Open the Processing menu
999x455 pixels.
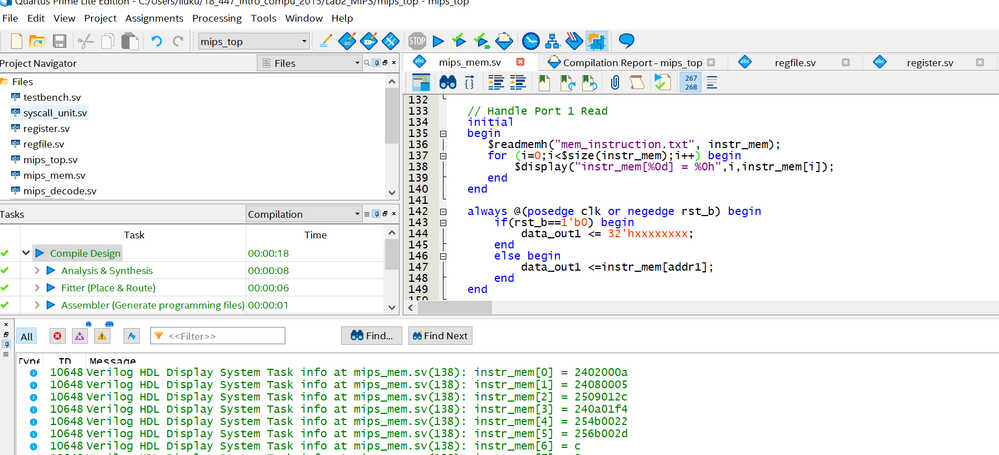(x=216, y=18)
